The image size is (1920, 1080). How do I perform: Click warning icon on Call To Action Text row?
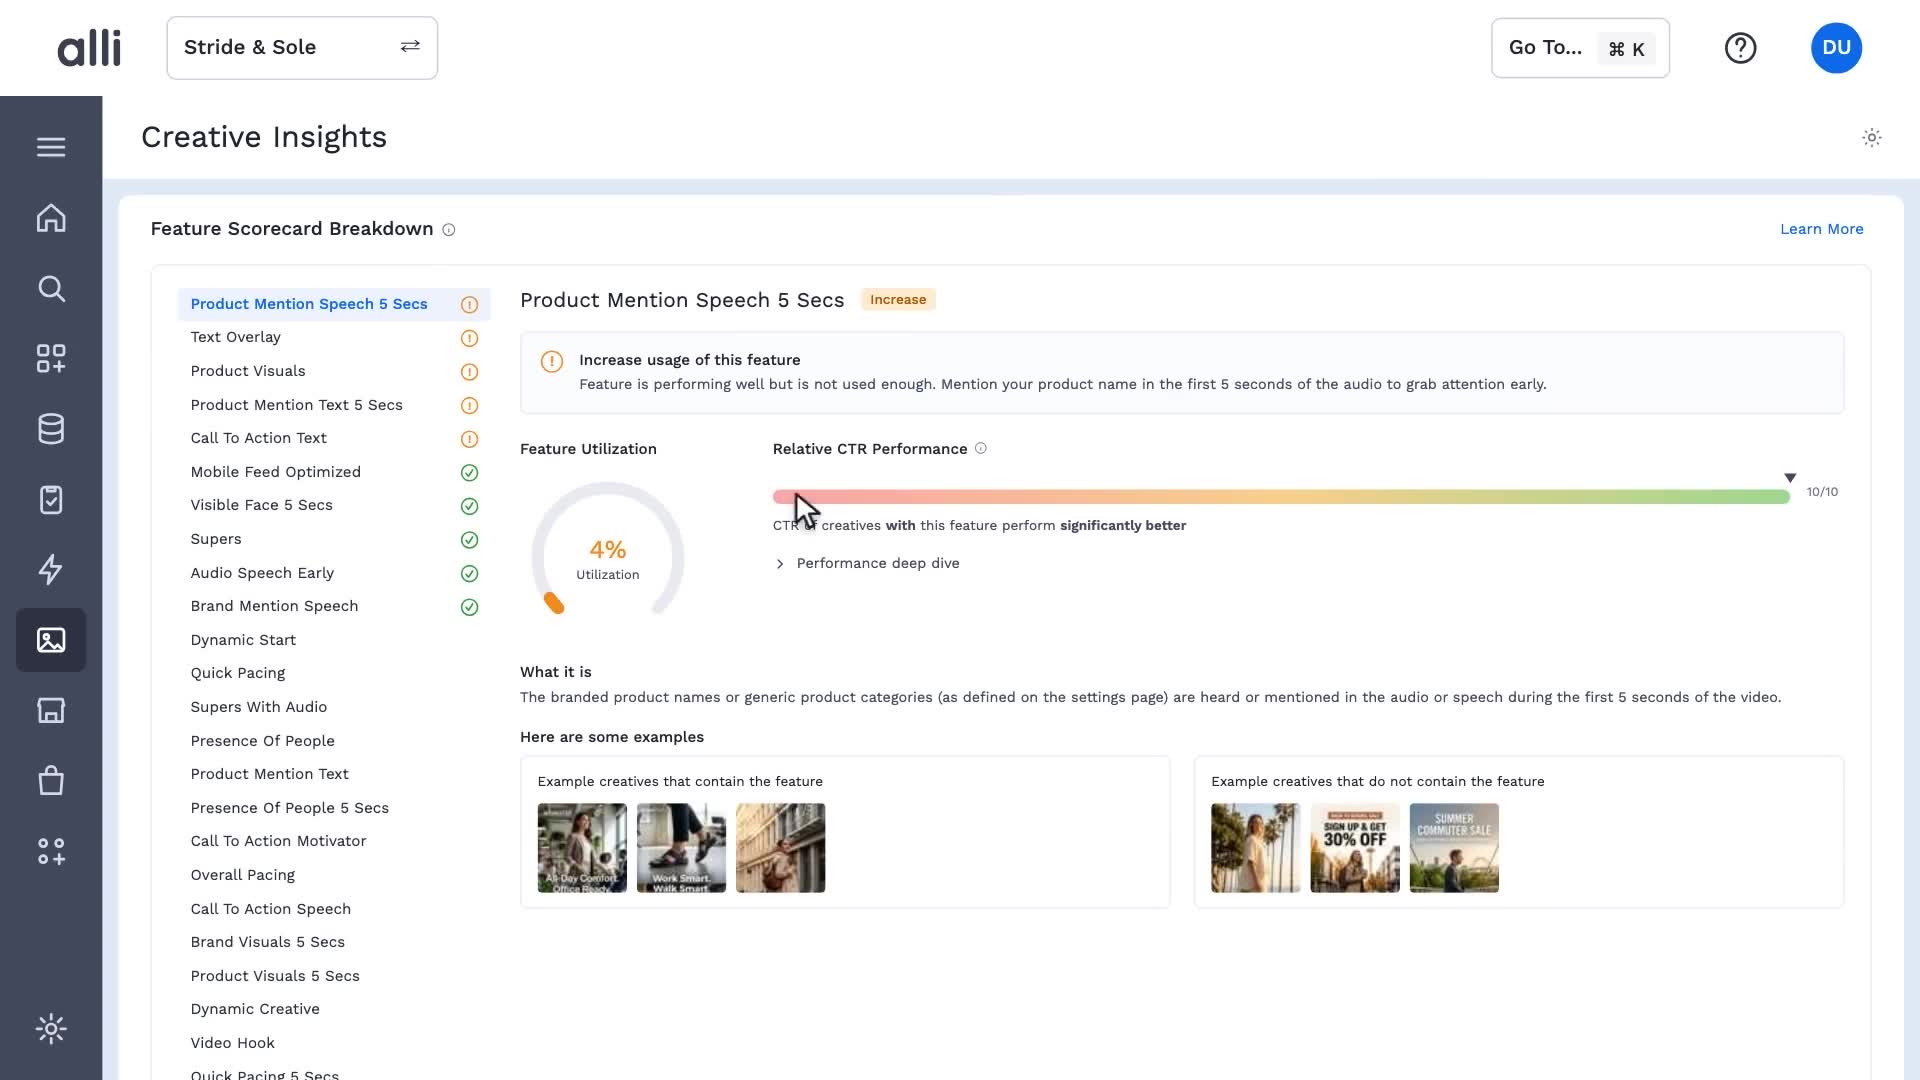coord(469,439)
